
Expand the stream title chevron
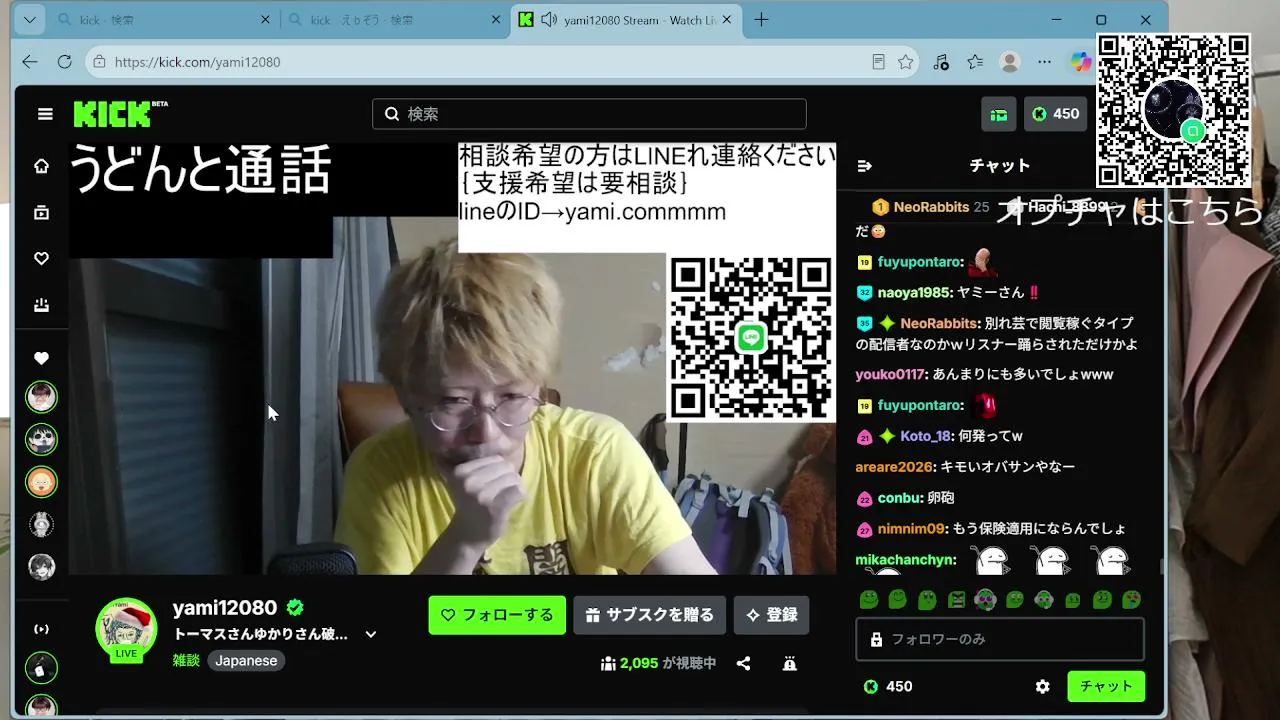pyautogui.click(x=371, y=634)
